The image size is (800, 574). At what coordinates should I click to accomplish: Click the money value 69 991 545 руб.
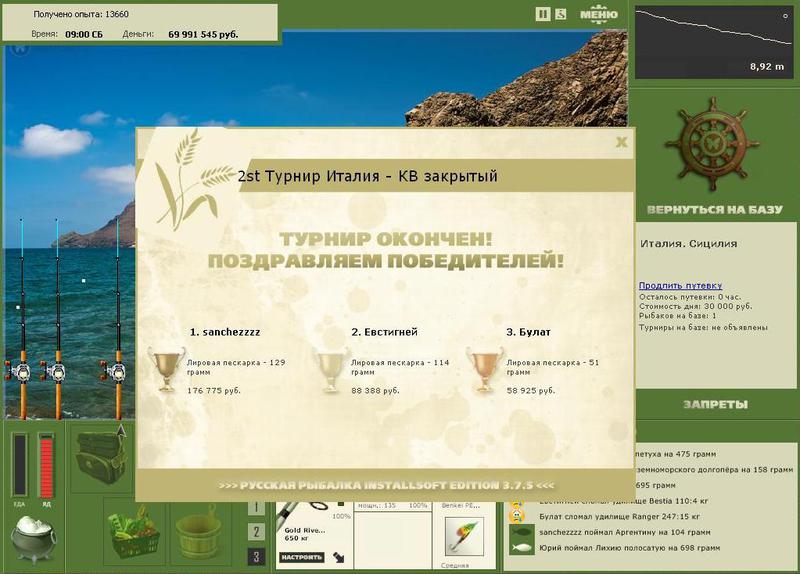coord(203,35)
